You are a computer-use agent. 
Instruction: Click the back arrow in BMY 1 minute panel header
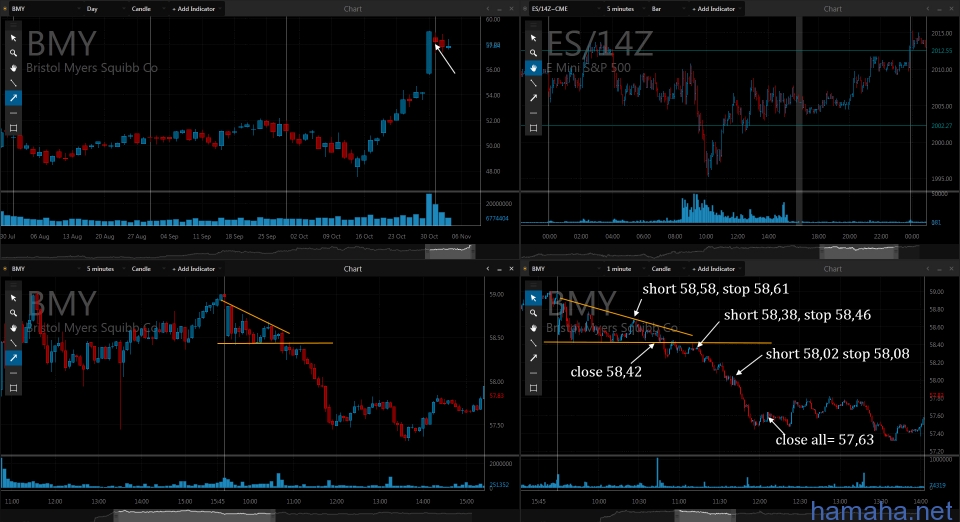pos(928,269)
